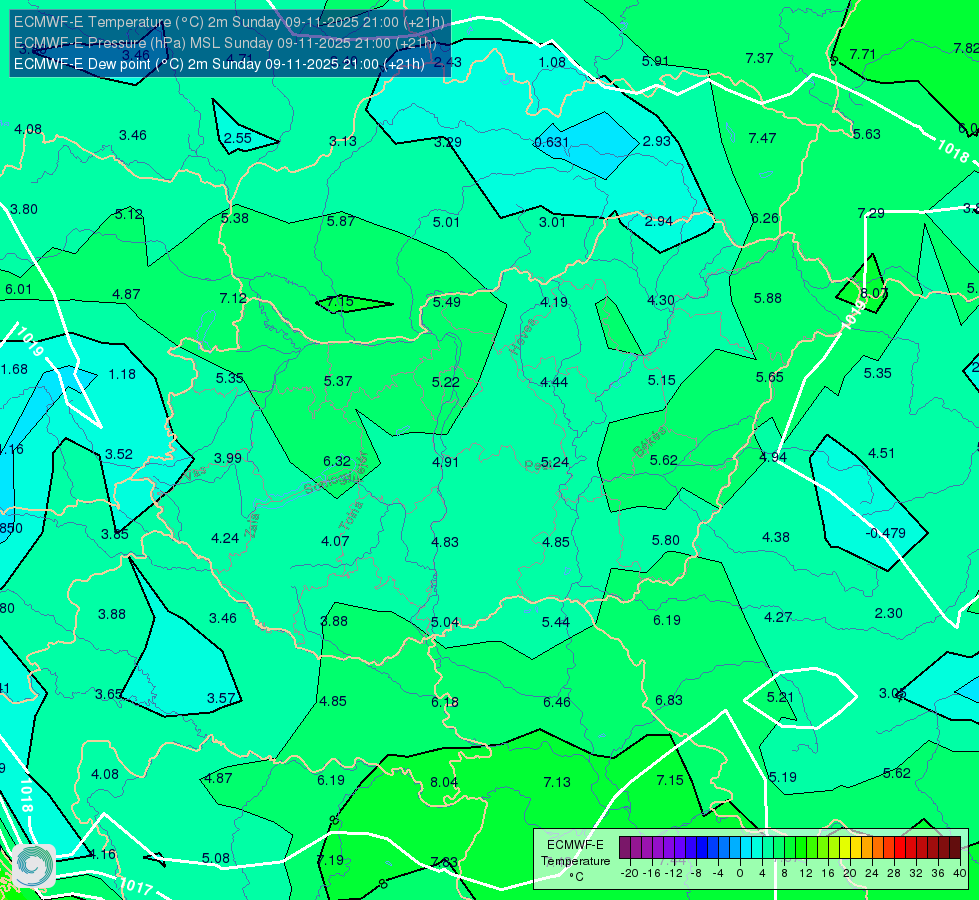Click the map value 5.24 near Pest
Screen dimensions: 979x900
tap(554, 462)
